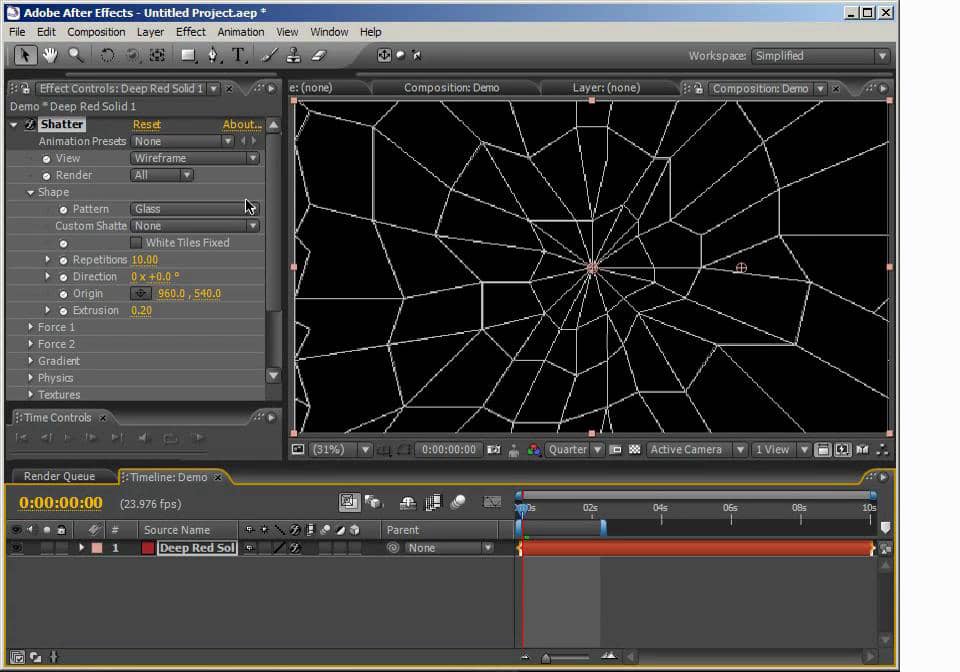The height and width of the screenshot is (672, 960).
Task: Click the About link for Shatter
Action: [x=241, y=125]
